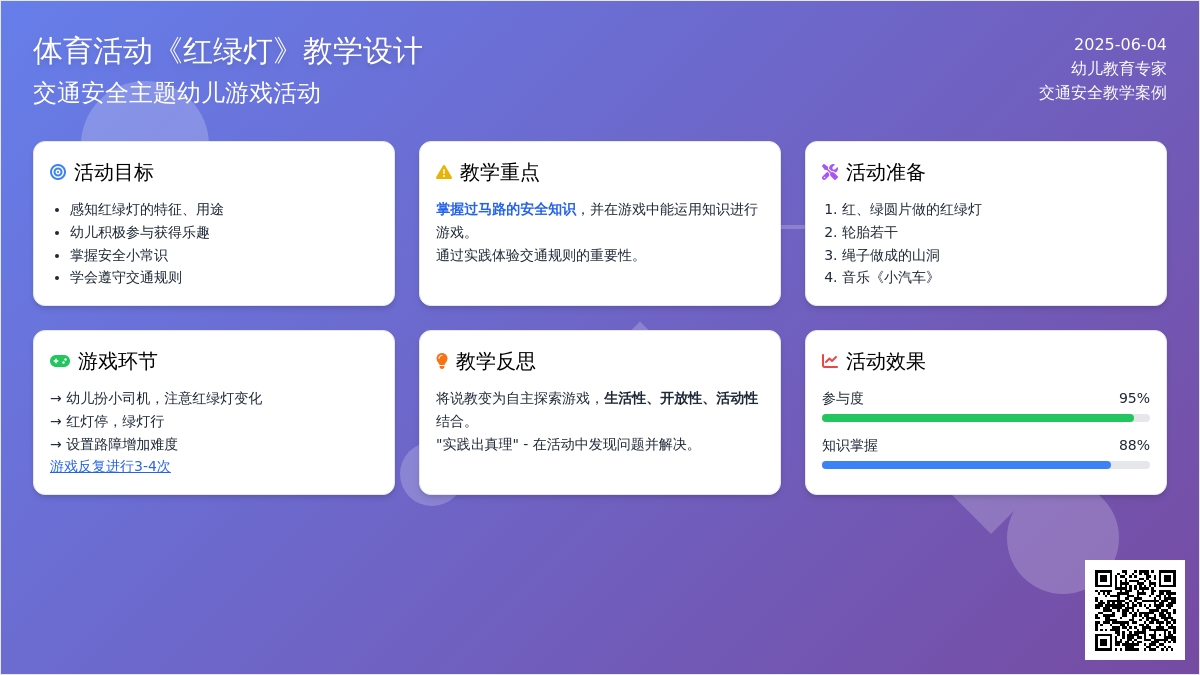
Task: Click the date 2025-06-04
Action: pos(1120,44)
